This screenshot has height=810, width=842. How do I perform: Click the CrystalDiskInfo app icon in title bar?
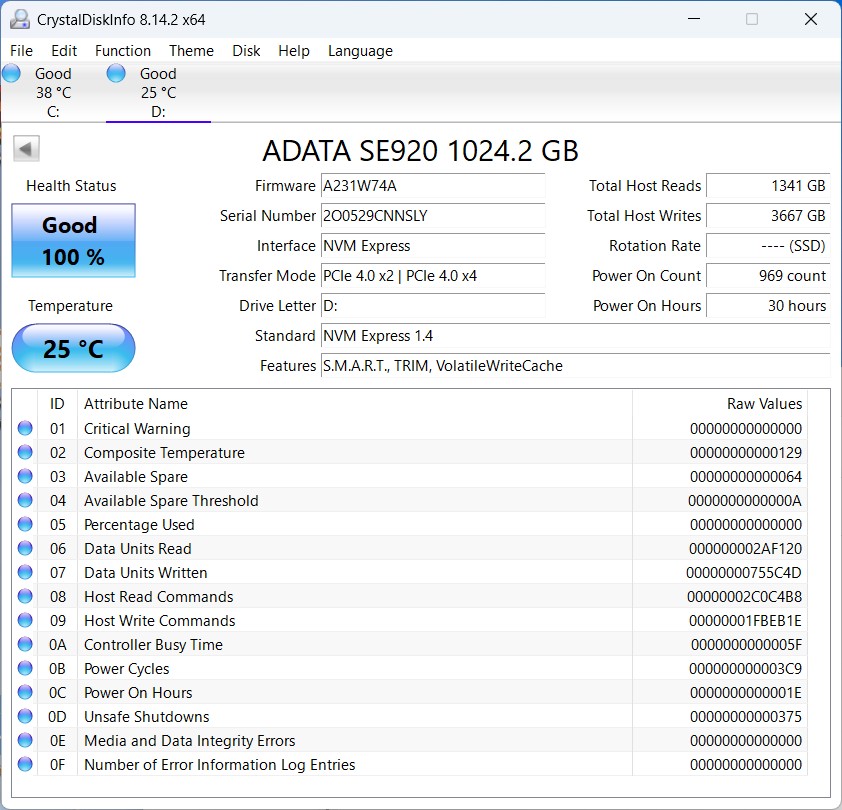point(20,19)
